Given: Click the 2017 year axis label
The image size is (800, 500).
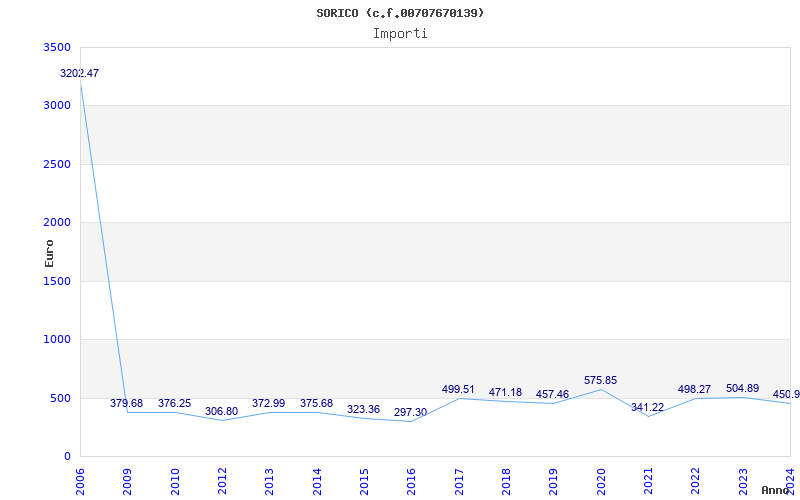Looking at the screenshot, I should pyautogui.click(x=459, y=481).
